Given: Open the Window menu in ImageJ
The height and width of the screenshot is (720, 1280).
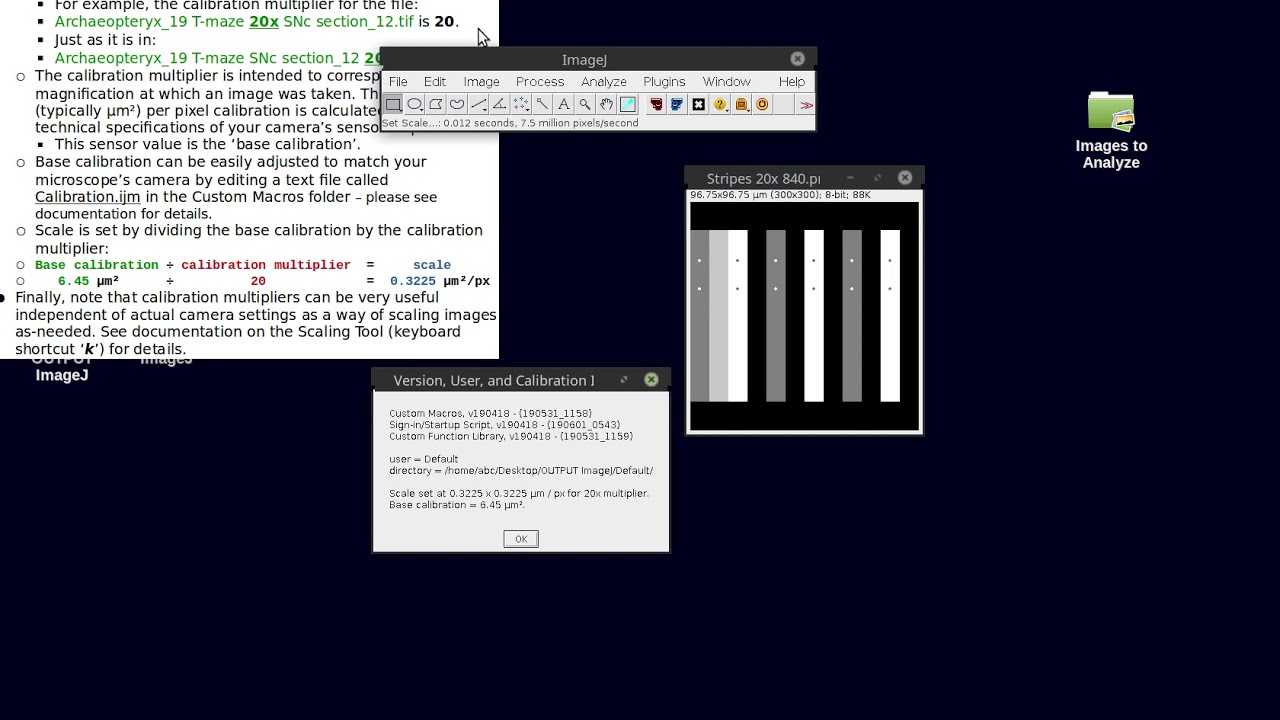Looking at the screenshot, I should coord(726,82).
